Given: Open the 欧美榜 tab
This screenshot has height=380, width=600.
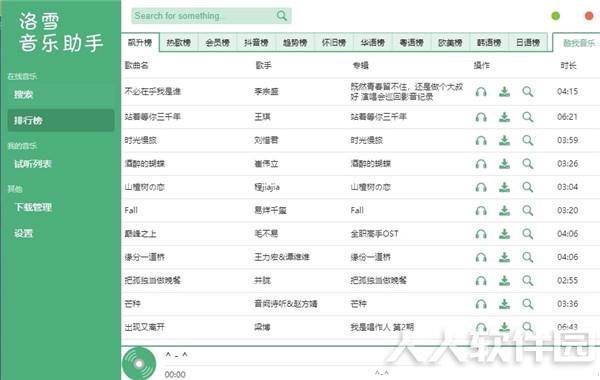Looking at the screenshot, I should pos(450,42).
